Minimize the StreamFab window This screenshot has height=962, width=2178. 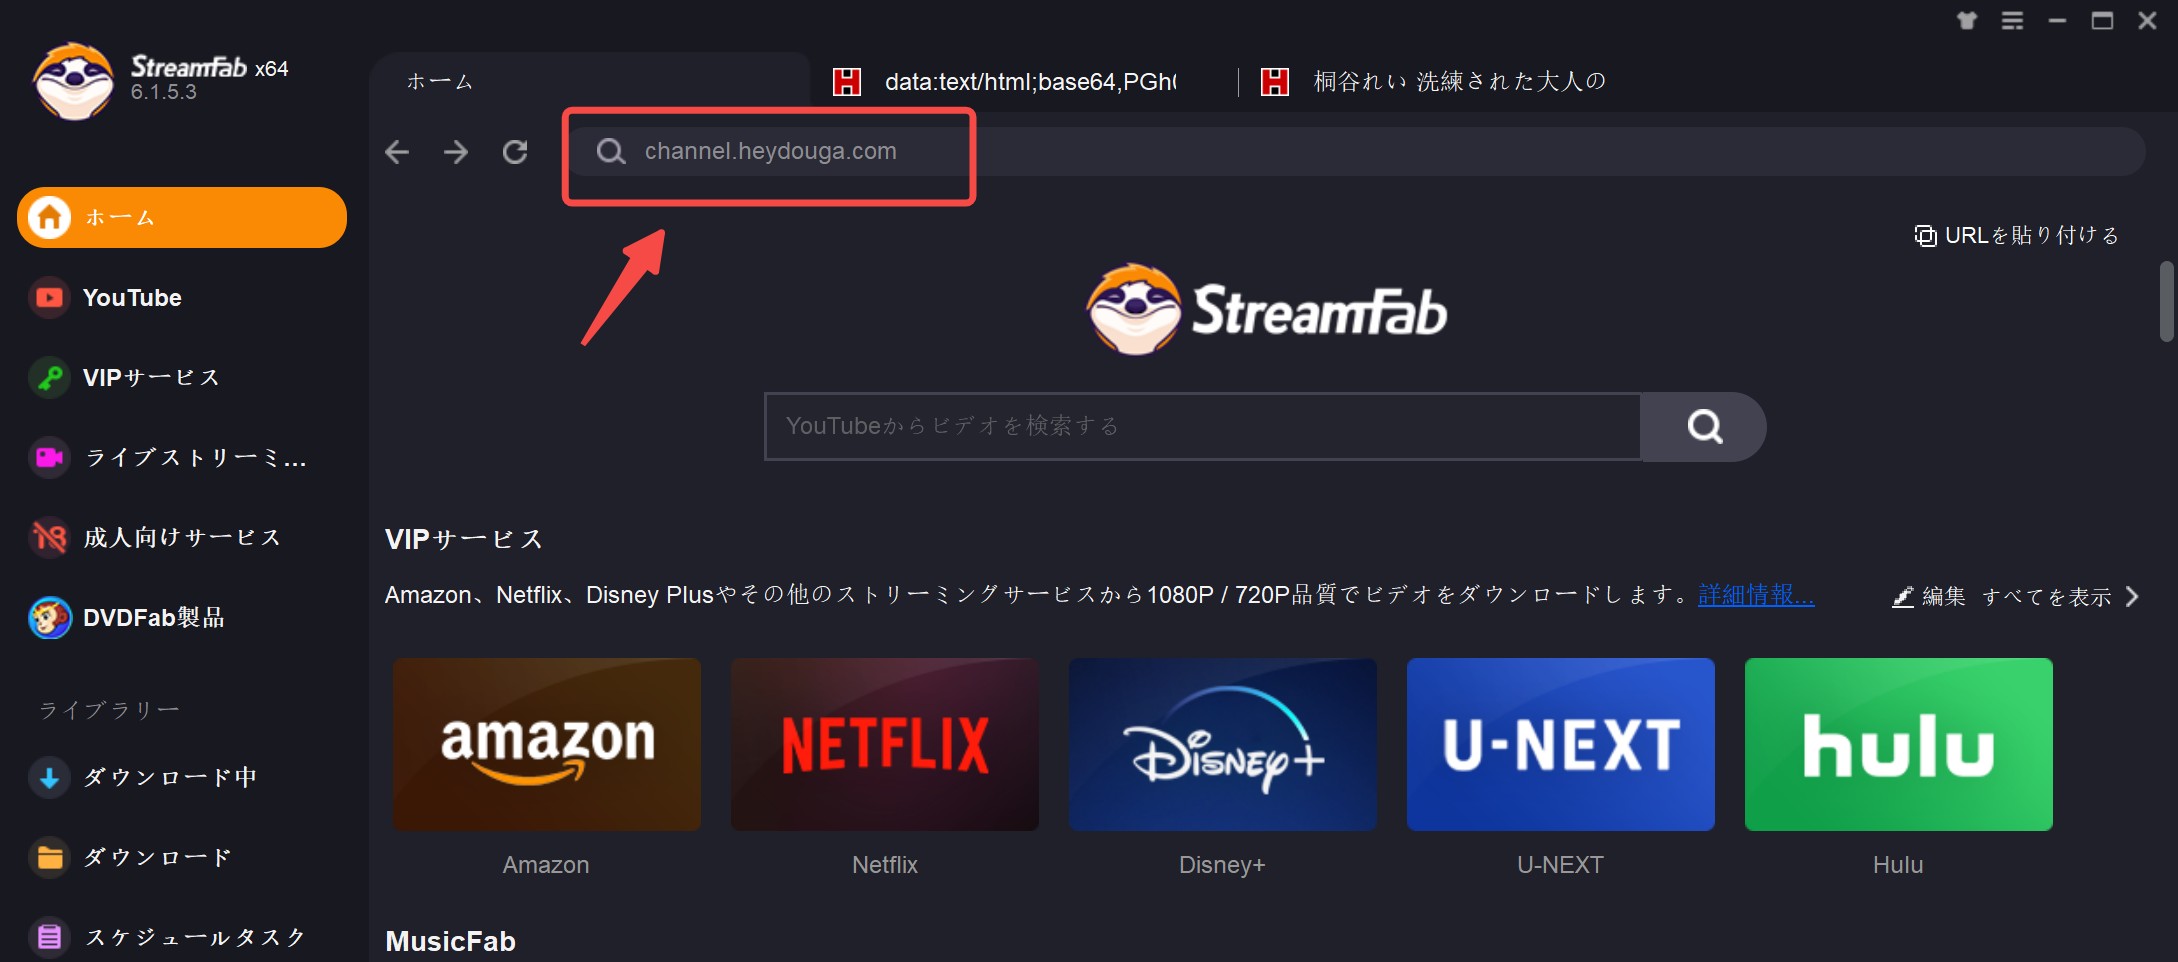pyautogui.click(x=2057, y=20)
